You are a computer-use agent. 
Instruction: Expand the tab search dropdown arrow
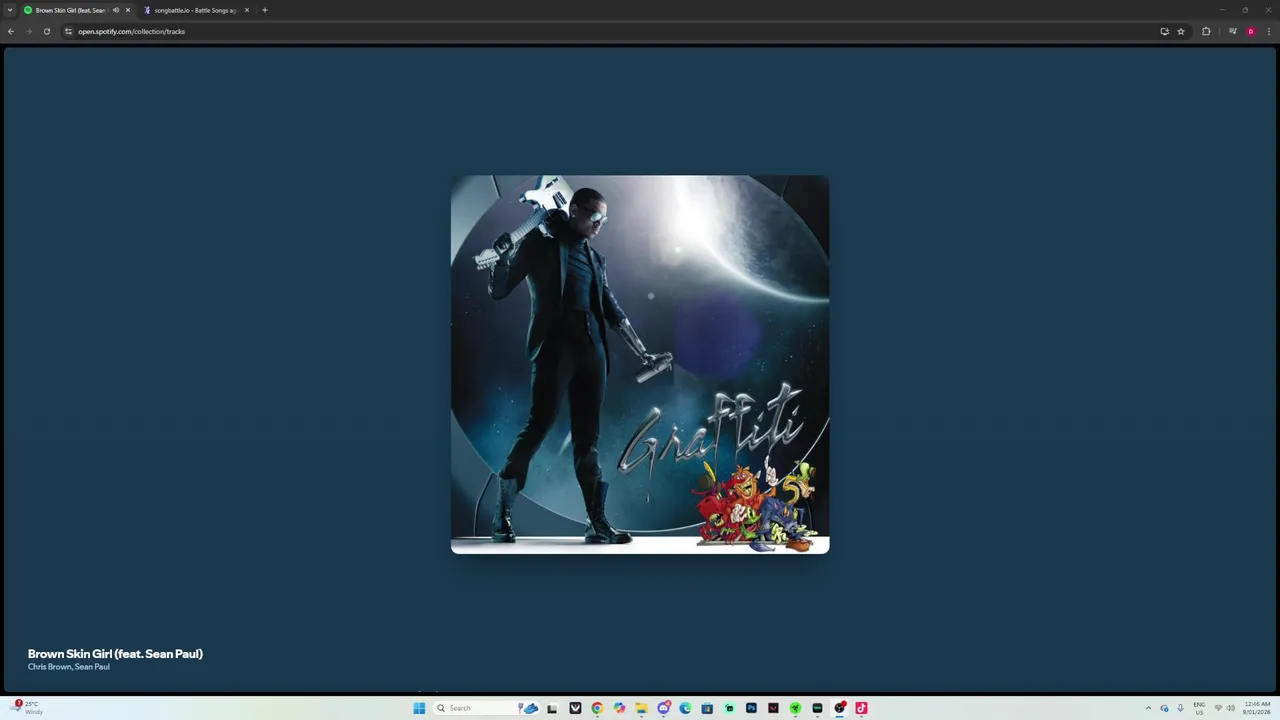pyautogui.click(x=10, y=10)
